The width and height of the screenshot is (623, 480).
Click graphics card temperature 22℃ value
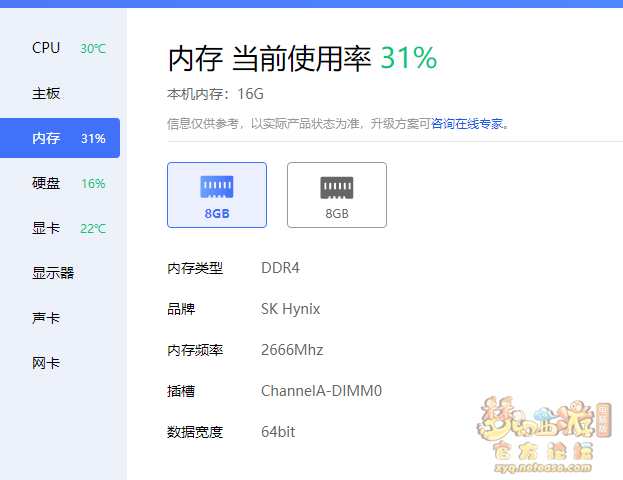93,228
